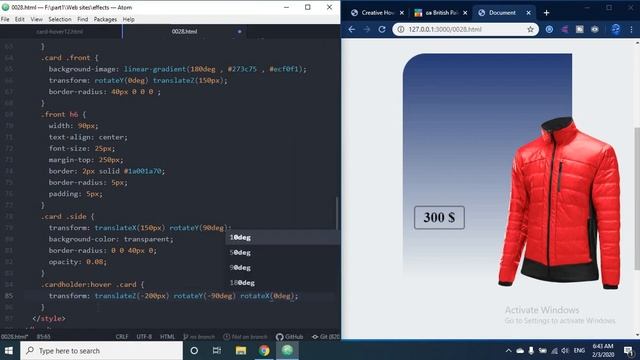
Task: Open the Selection menu in Atom
Action: [60, 19]
